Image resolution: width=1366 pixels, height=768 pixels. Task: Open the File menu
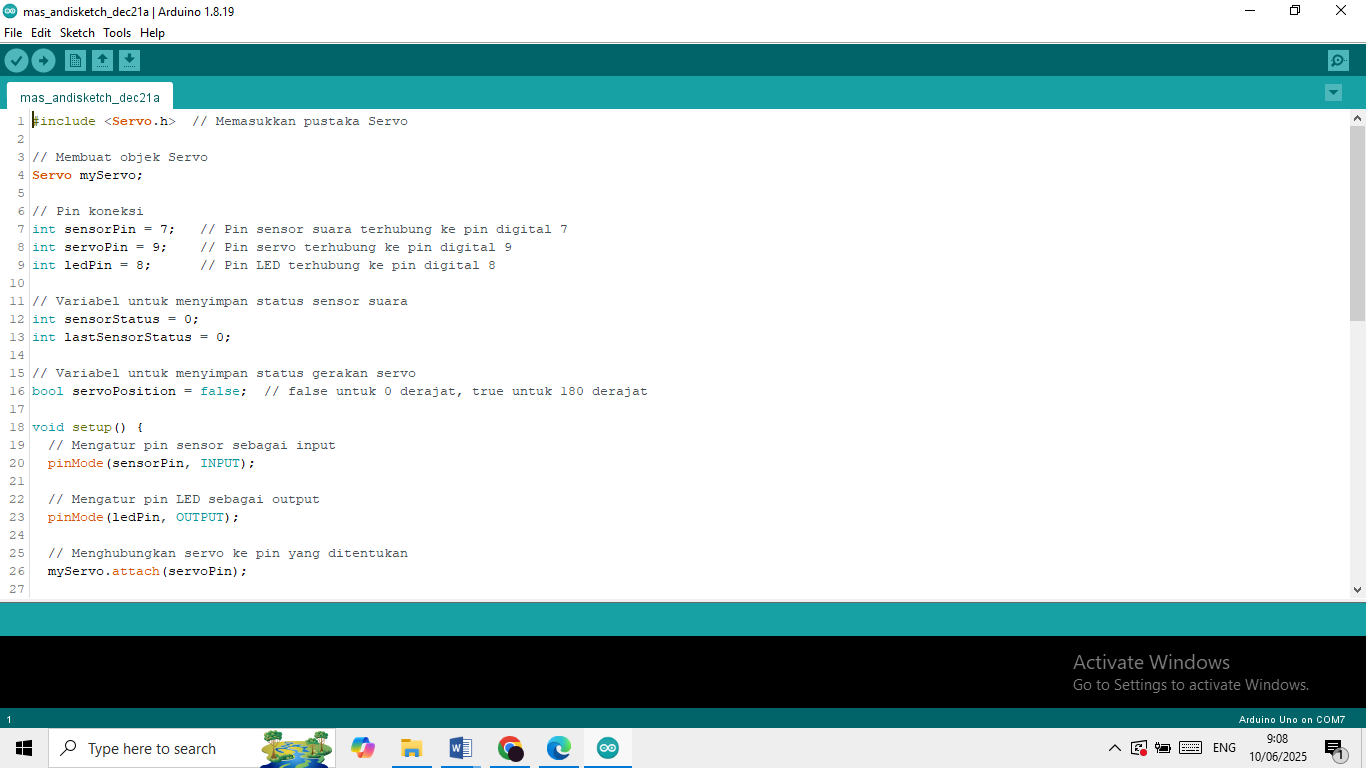tap(13, 33)
